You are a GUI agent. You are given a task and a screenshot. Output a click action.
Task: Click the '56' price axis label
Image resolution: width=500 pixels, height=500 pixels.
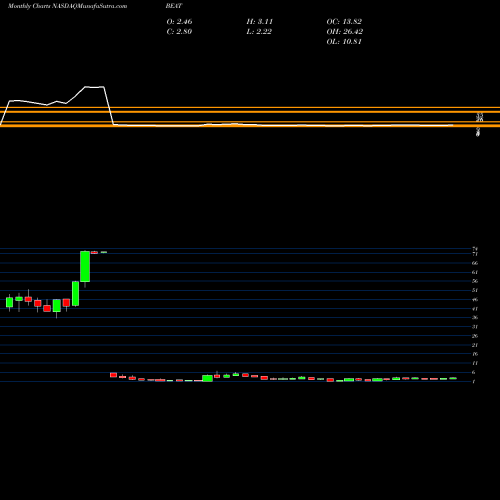(x=475, y=281)
